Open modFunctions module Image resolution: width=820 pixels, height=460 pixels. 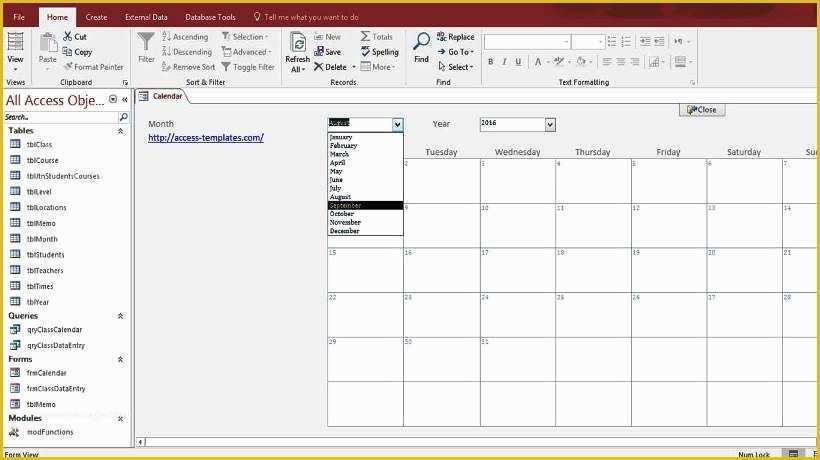pyautogui.click(x=50, y=432)
